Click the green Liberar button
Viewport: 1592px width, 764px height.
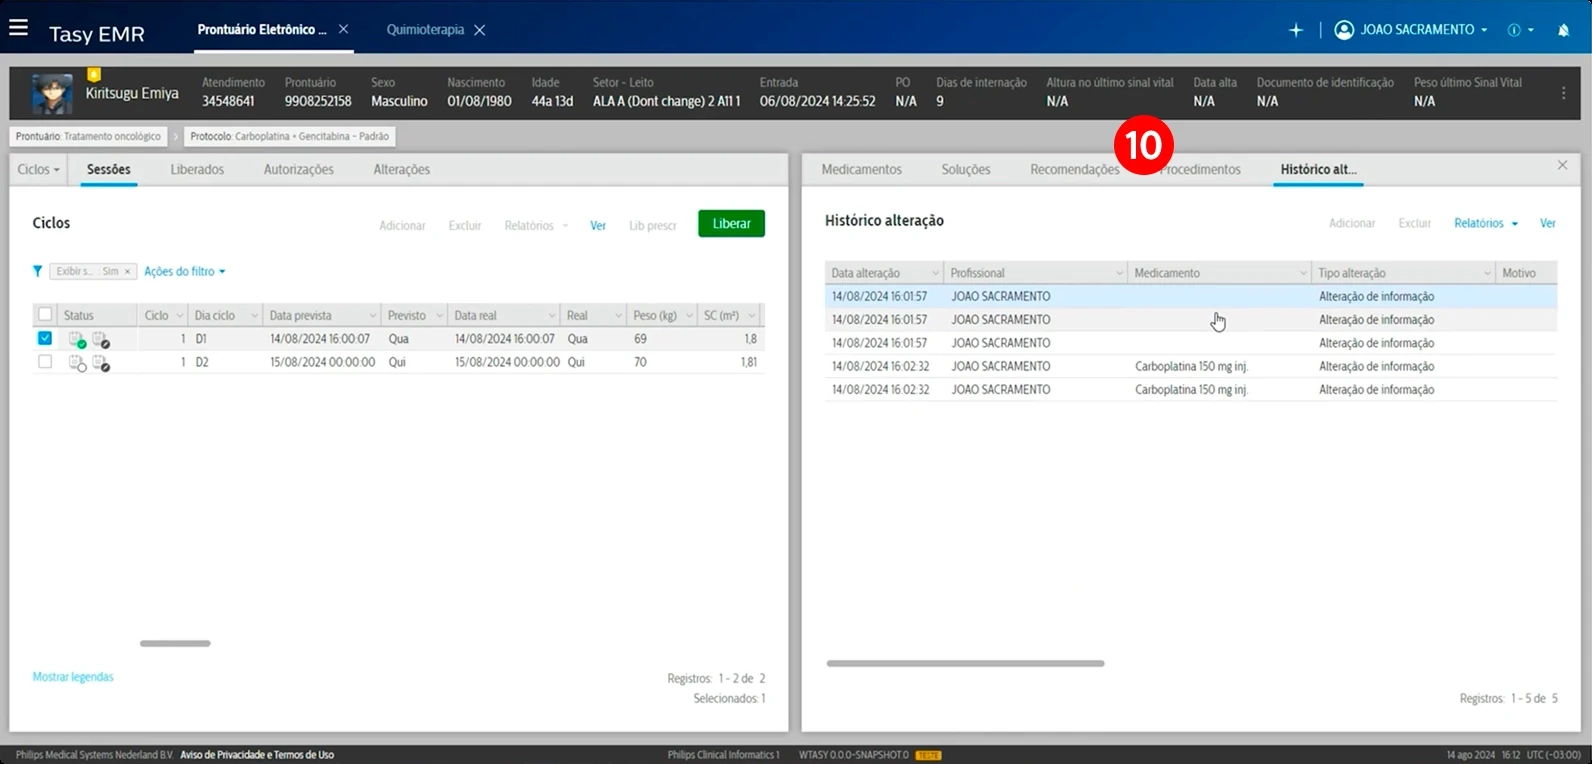tap(731, 224)
